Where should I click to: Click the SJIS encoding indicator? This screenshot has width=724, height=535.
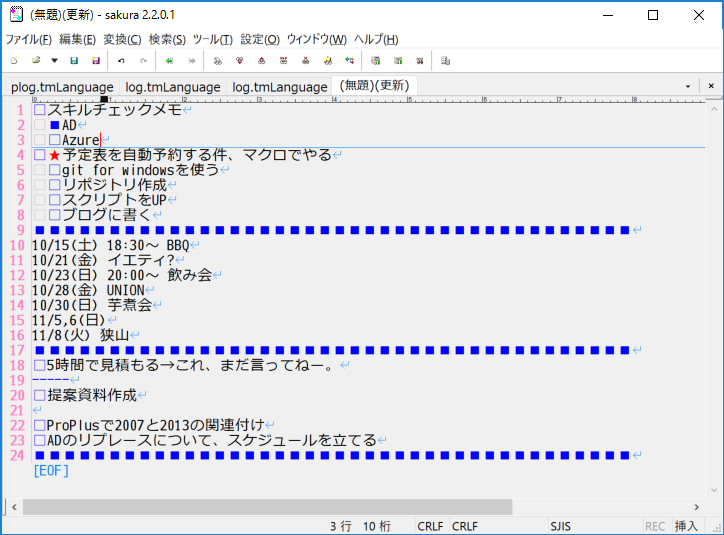pyautogui.click(x=560, y=526)
